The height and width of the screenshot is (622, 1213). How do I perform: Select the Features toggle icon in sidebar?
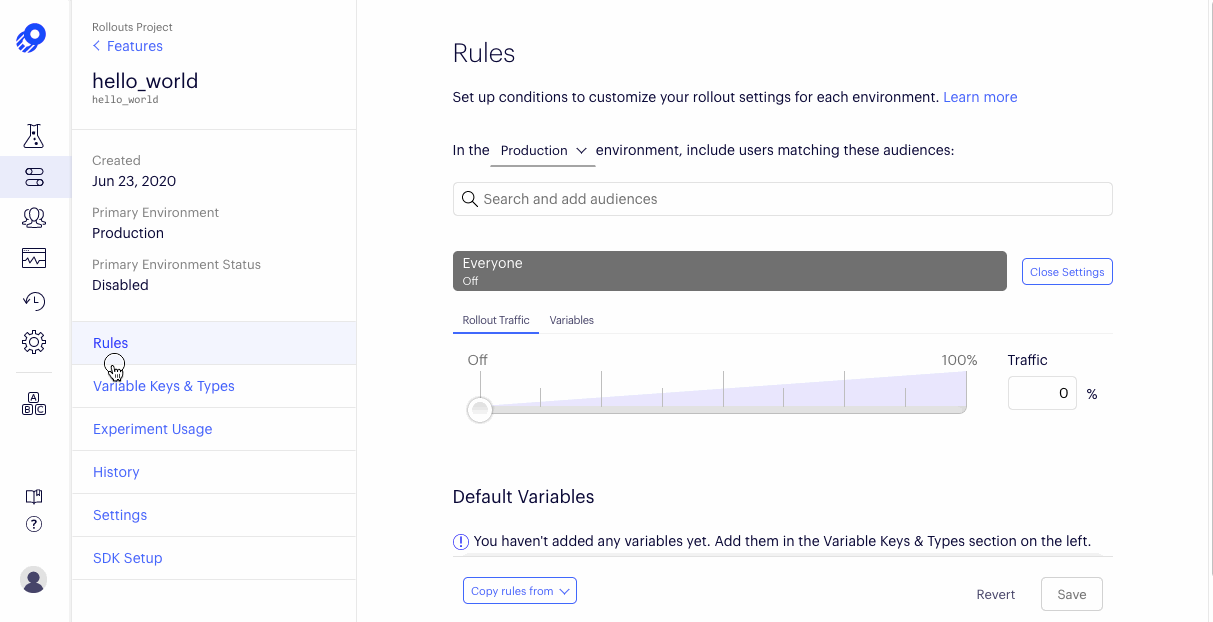(34, 177)
